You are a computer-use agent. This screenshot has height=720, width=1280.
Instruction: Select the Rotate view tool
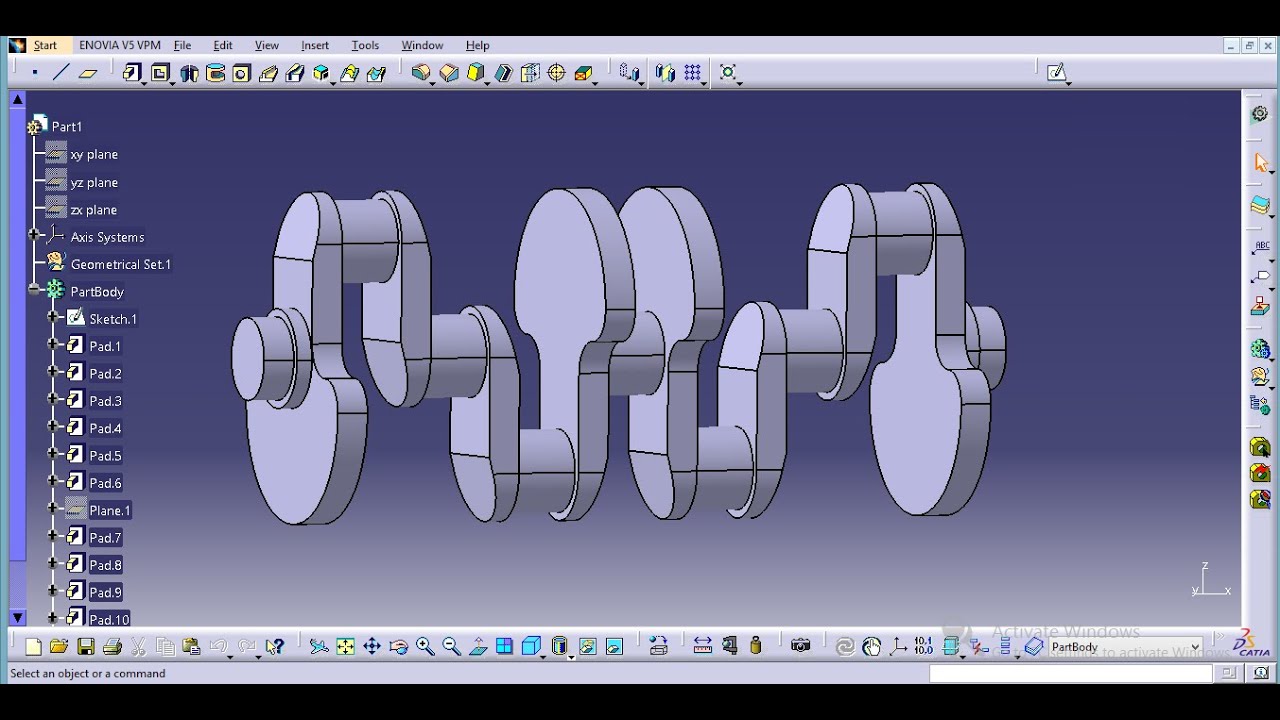tap(398, 647)
